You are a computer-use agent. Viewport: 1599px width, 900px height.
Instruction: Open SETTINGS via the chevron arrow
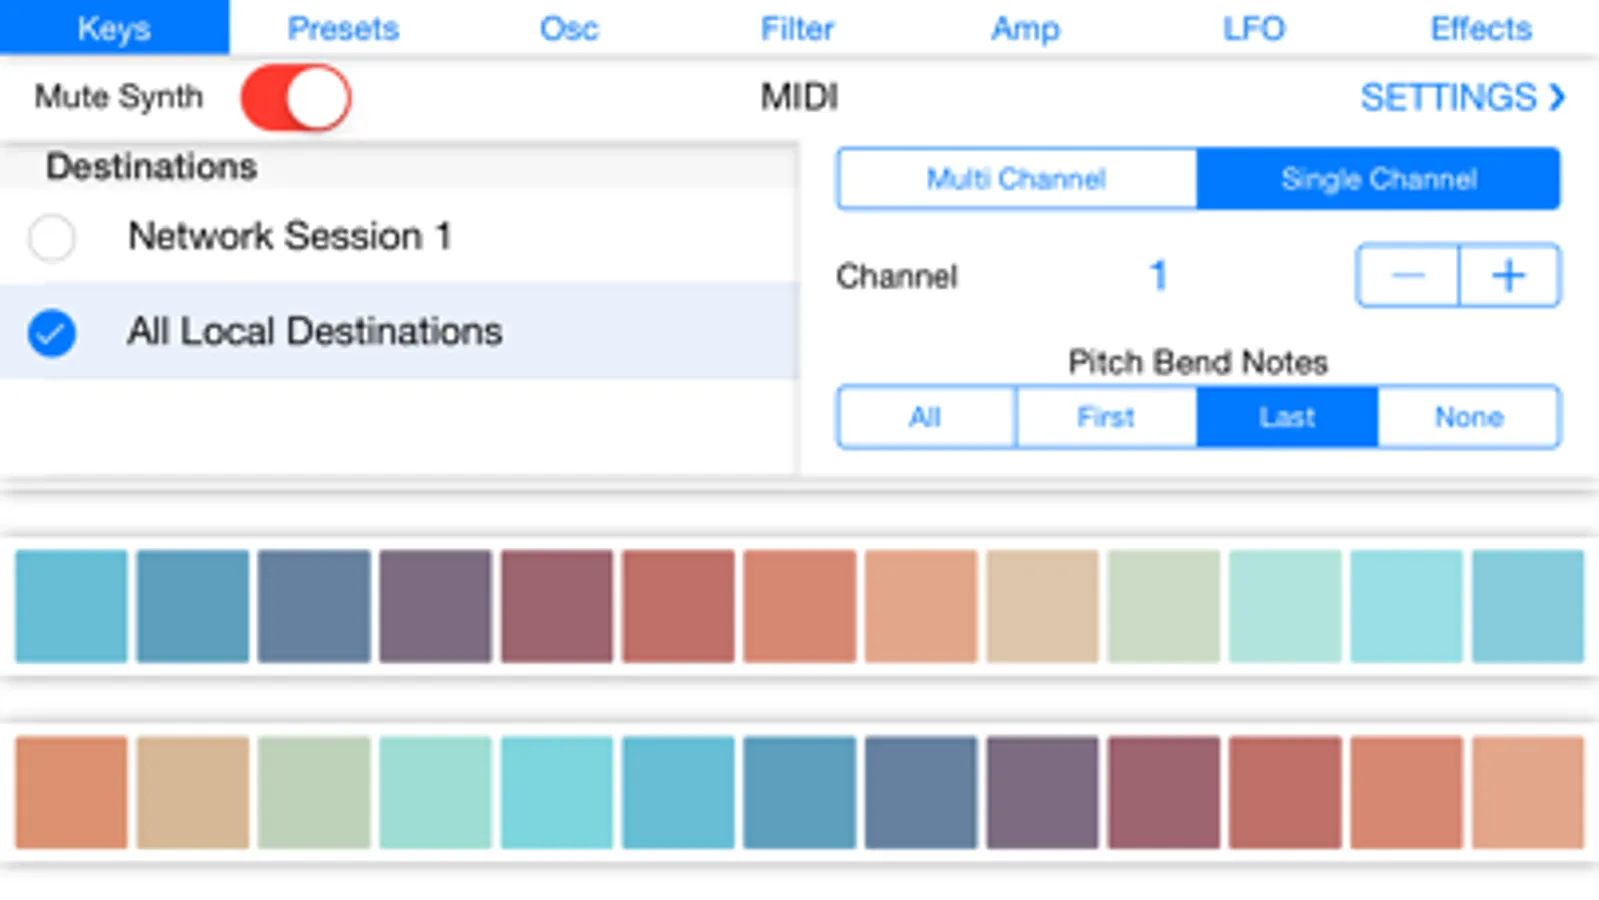(1556, 97)
